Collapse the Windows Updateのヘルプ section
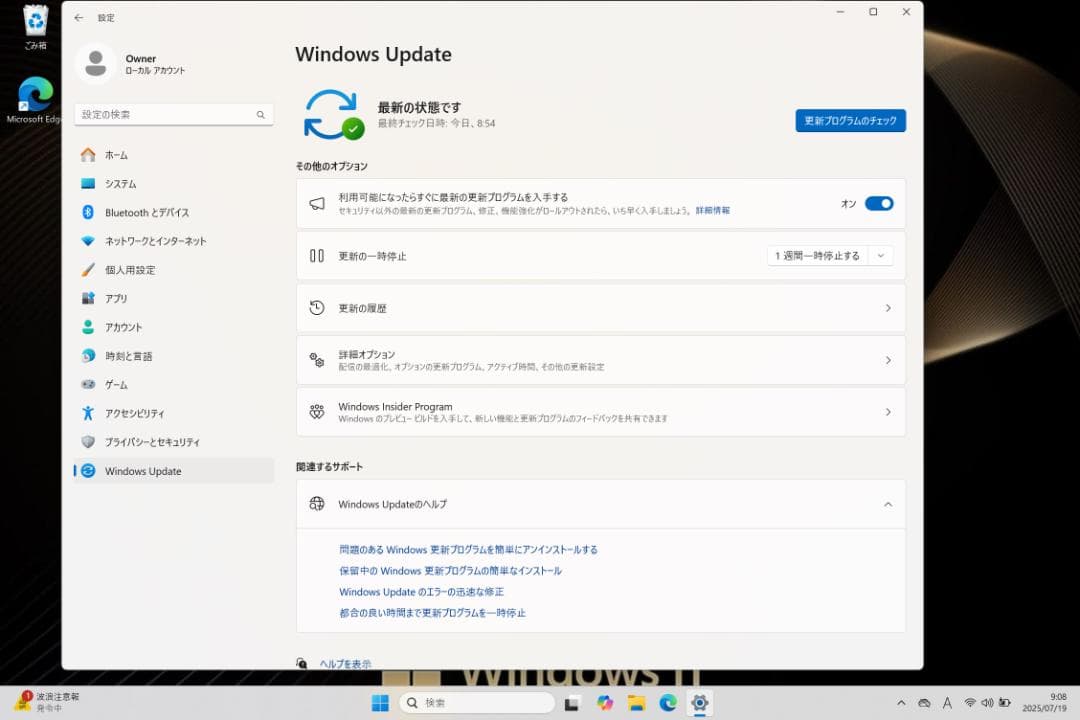 pos(888,504)
